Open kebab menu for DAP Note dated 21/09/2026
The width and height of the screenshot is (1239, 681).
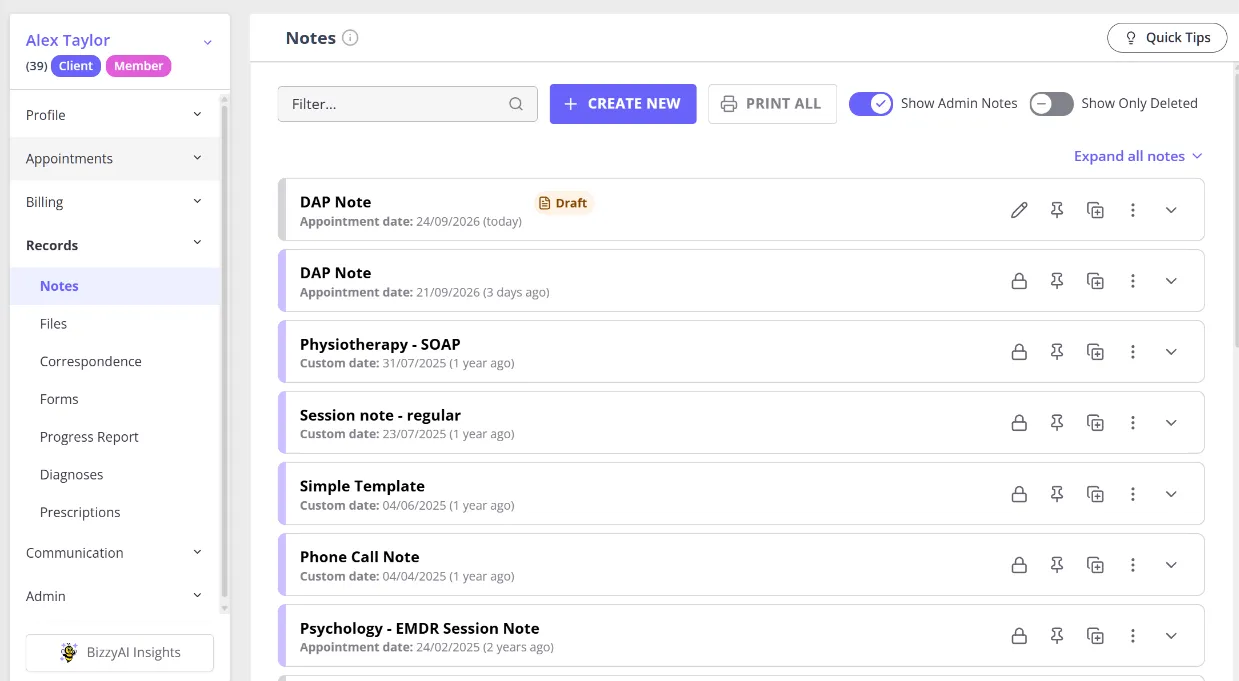click(1133, 281)
